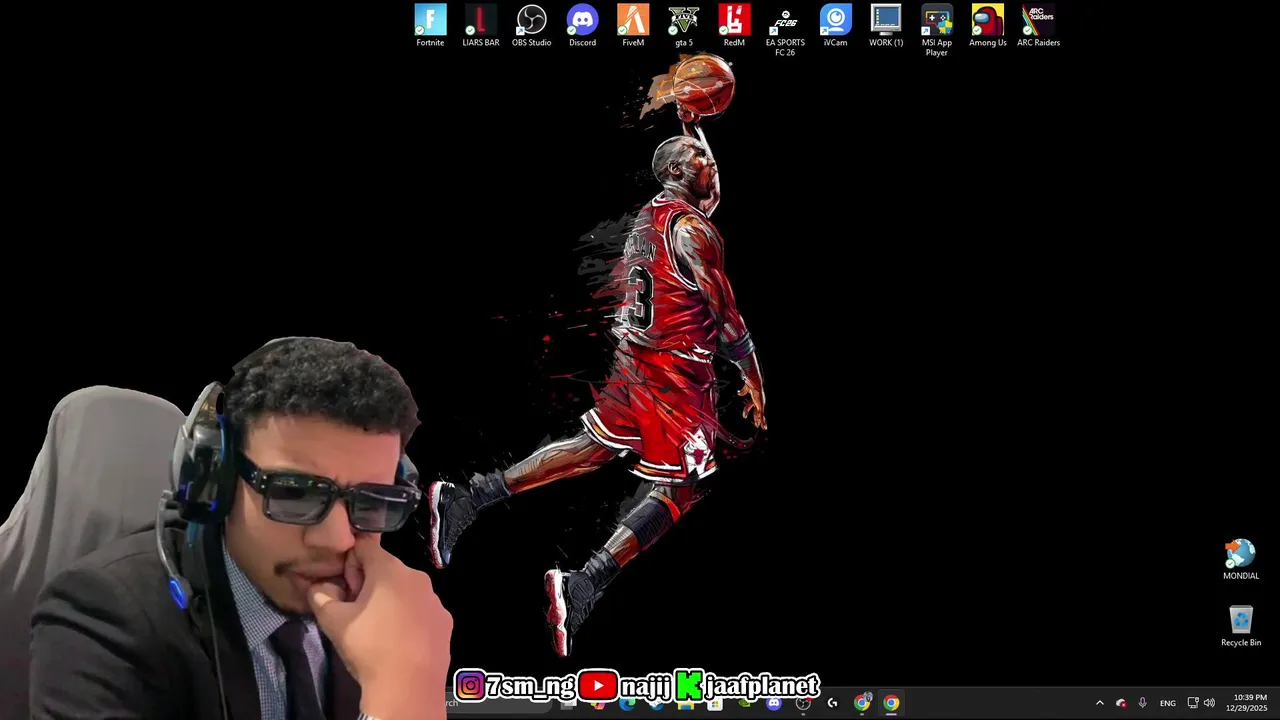Open Chrome with profile badge in taskbar
Image resolution: width=1280 pixels, height=720 pixels.
coord(862,703)
